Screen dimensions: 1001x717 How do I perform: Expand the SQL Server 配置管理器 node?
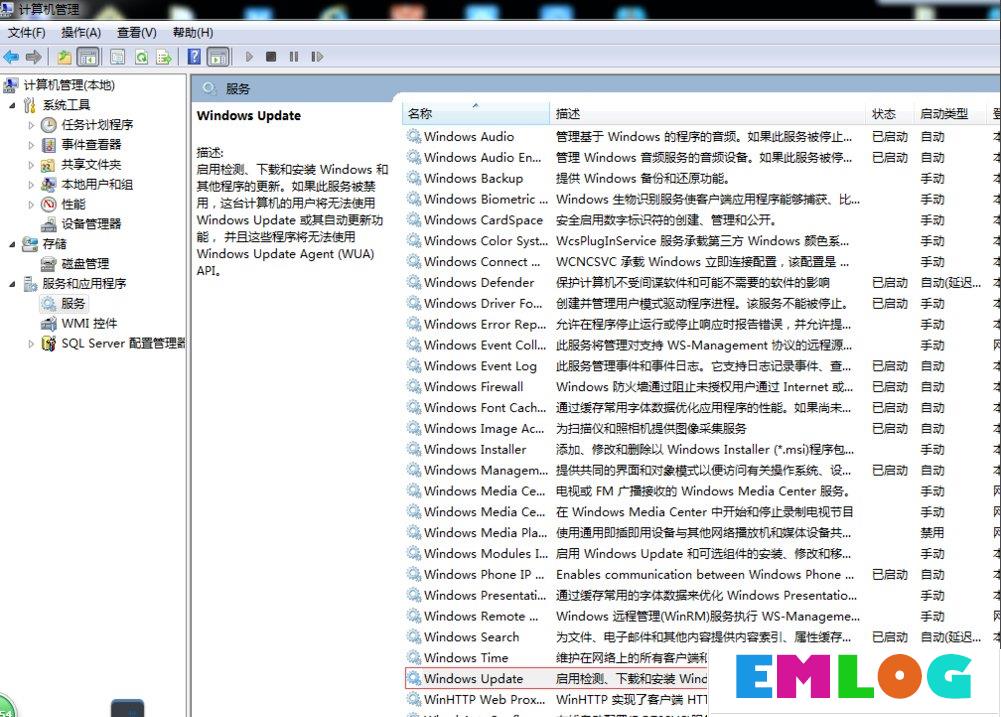point(31,343)
